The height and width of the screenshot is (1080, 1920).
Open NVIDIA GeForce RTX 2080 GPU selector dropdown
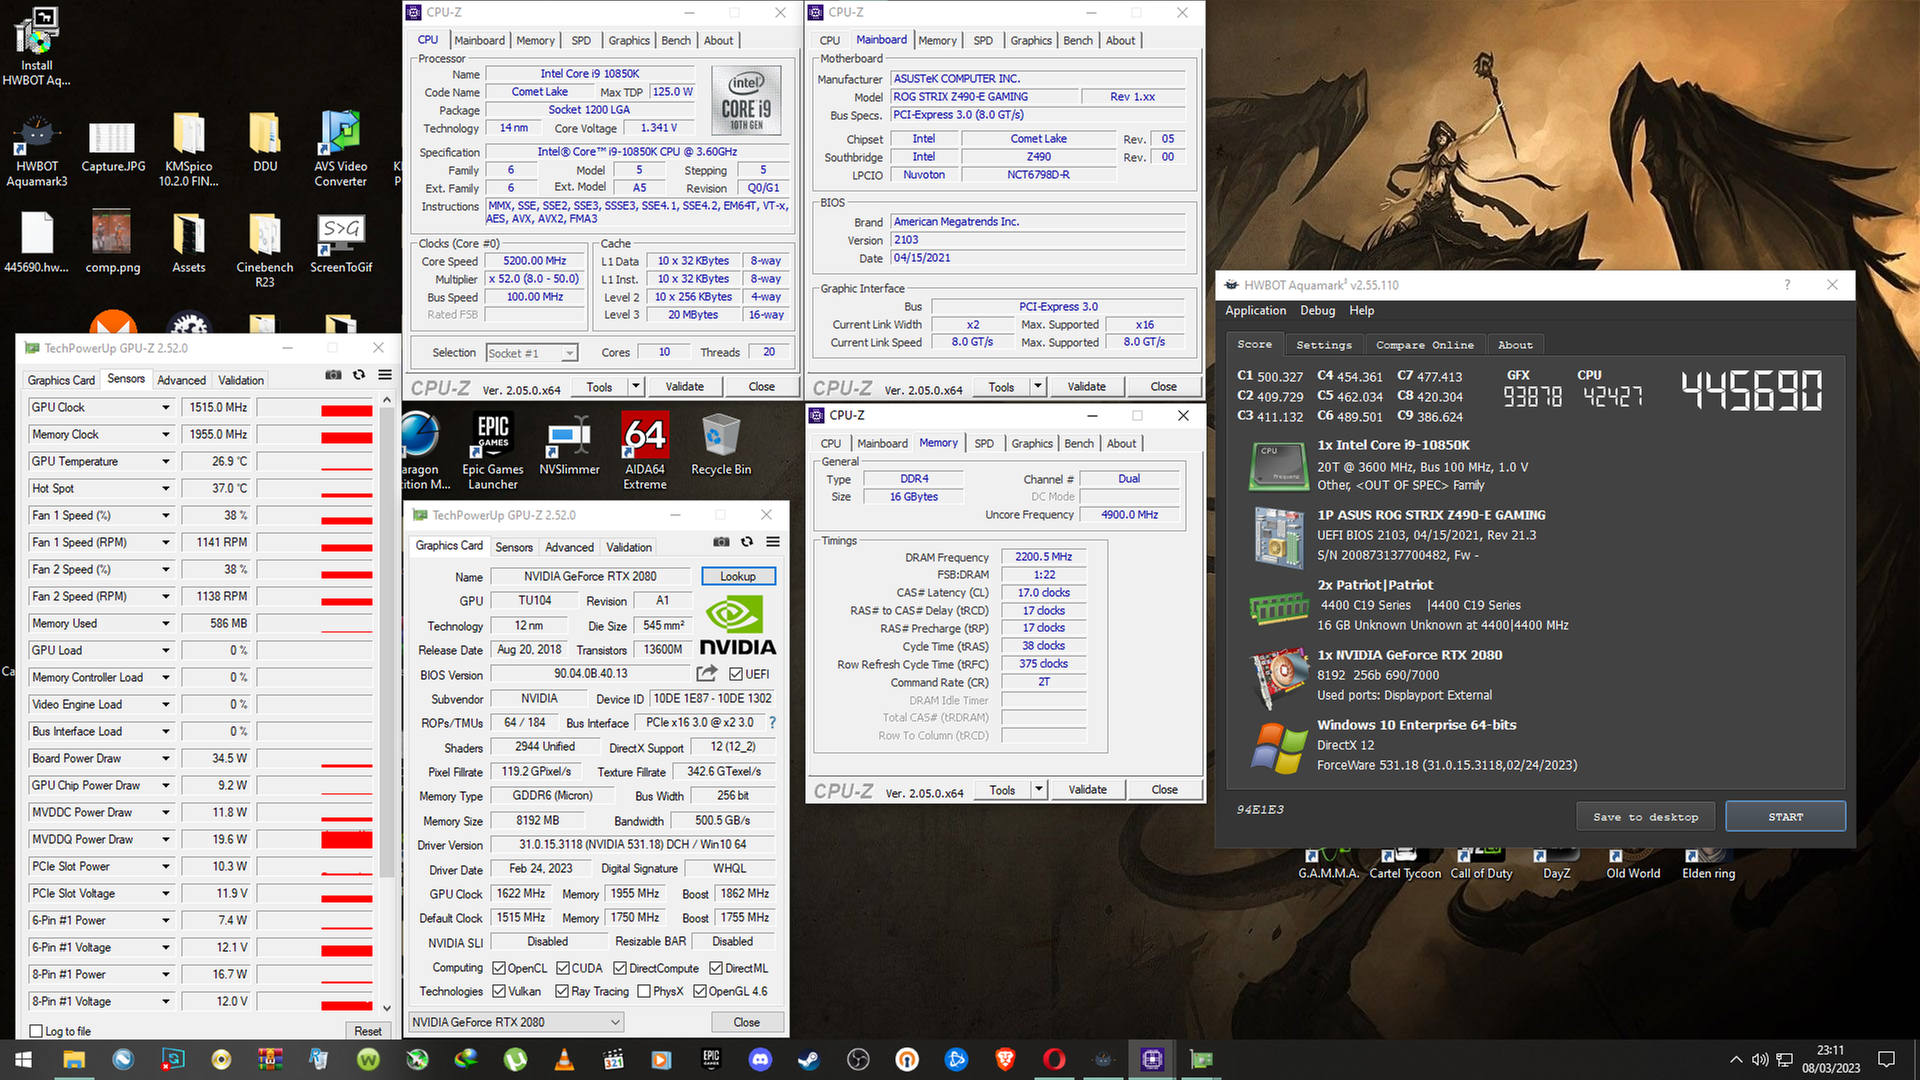pyautogui.click(x=517, y=1022)
